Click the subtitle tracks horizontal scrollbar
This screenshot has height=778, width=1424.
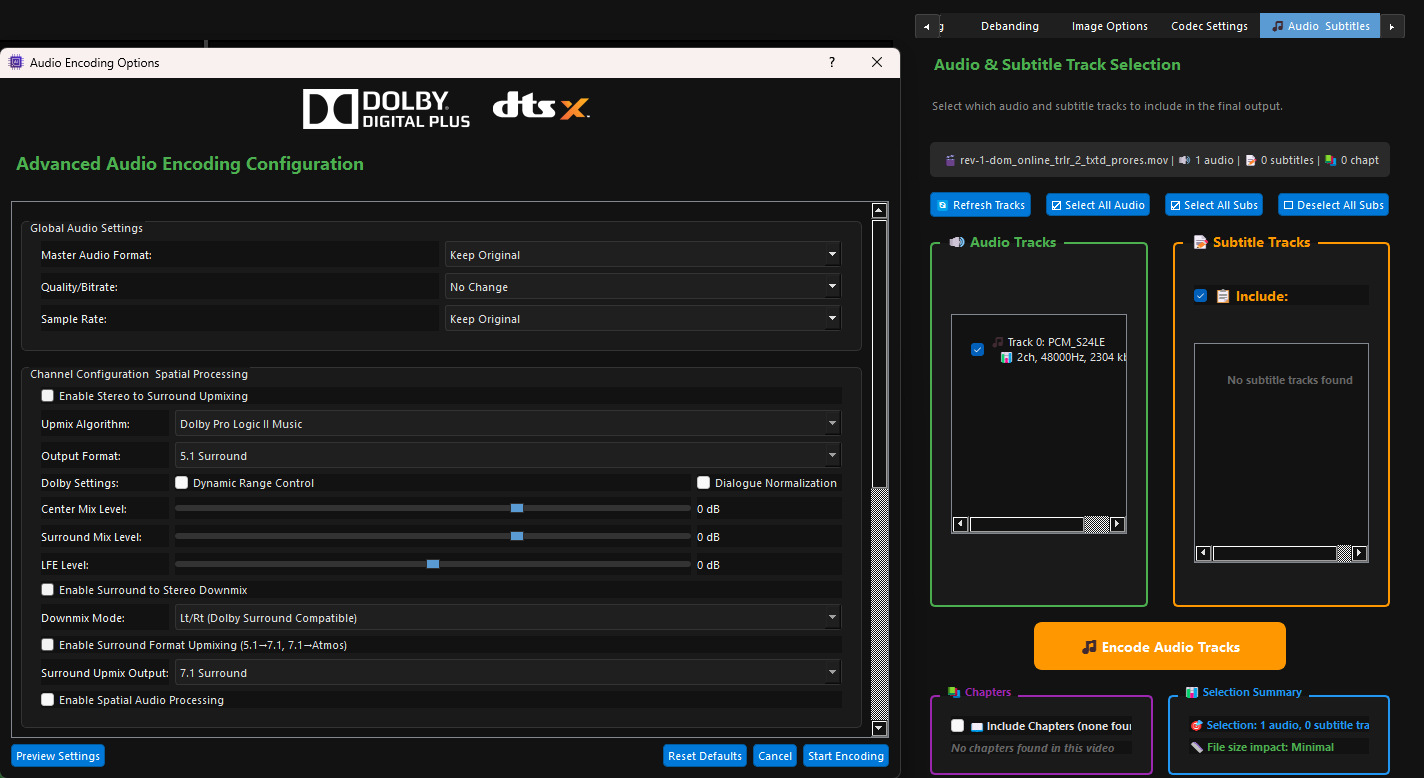(1281, 553)
